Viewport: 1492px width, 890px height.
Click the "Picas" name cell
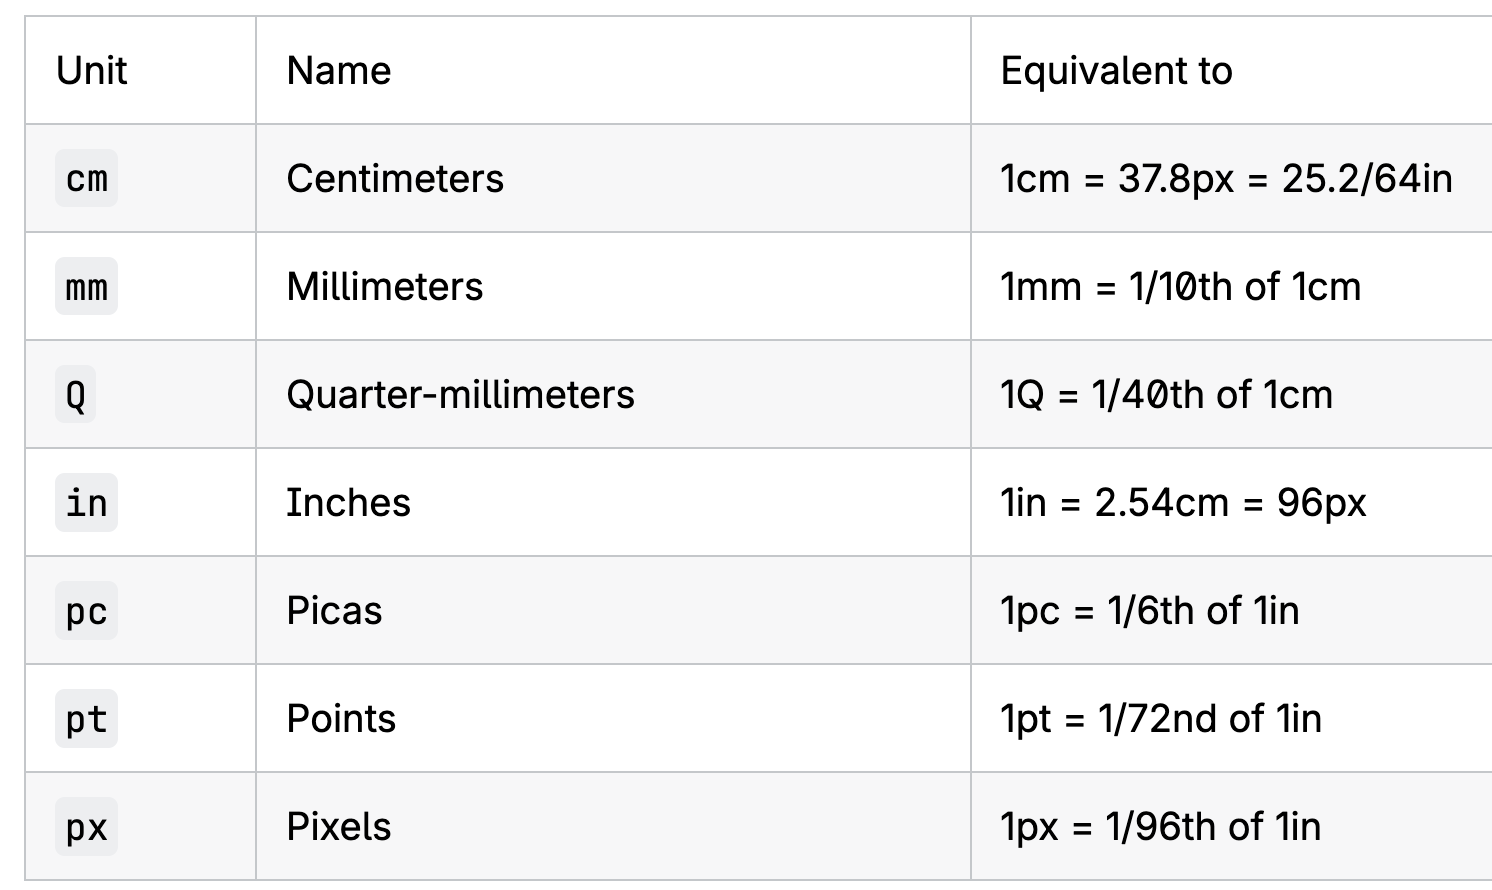pos(334,611)
